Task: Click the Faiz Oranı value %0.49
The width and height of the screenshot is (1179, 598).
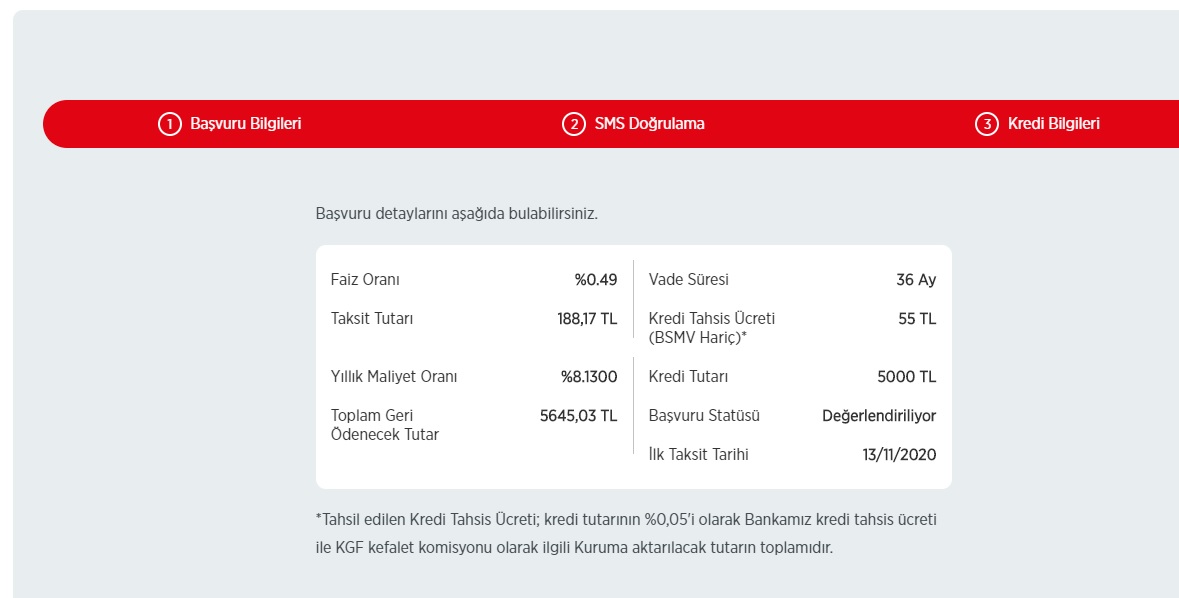Action: 596,280
